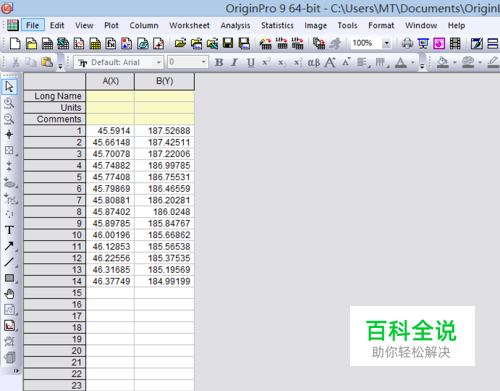Open the Column menu

point(144,25)
